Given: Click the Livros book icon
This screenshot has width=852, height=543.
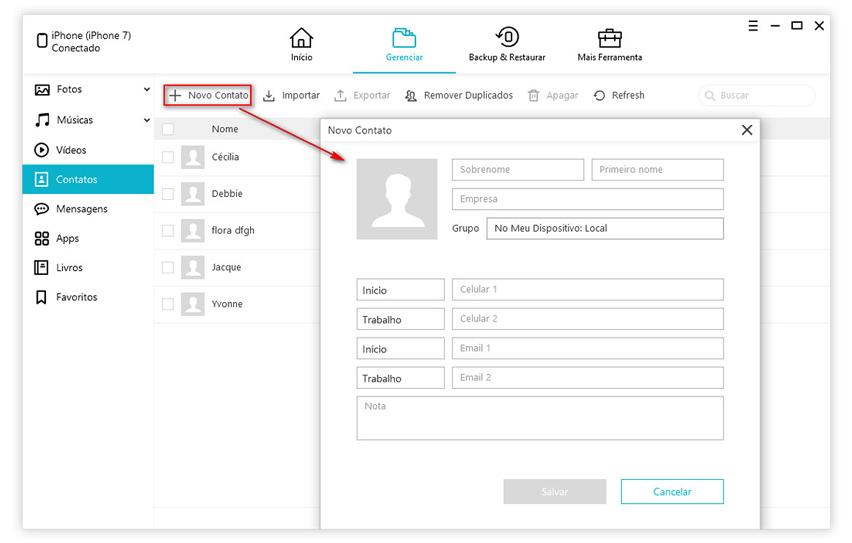Looking at the screenshot, I should [41, 267].
